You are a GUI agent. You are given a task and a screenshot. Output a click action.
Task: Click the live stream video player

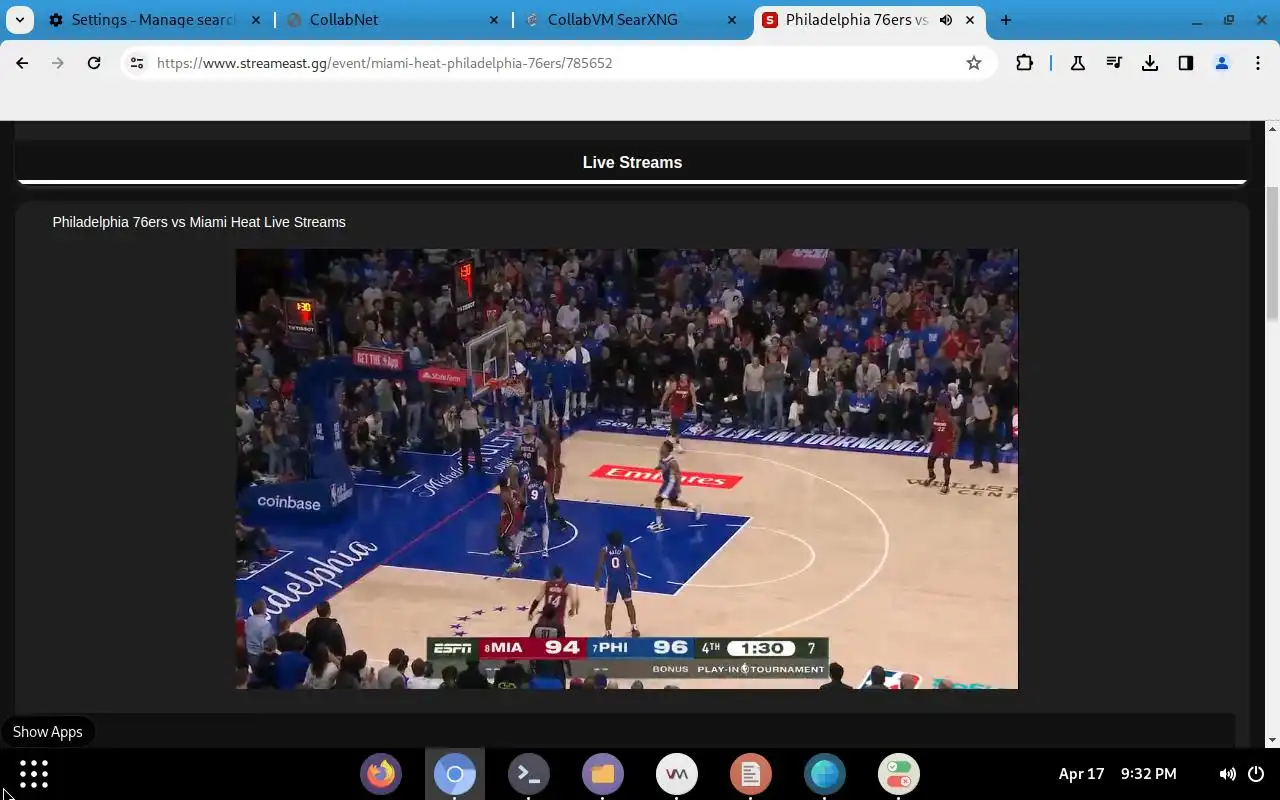[627, 469]
